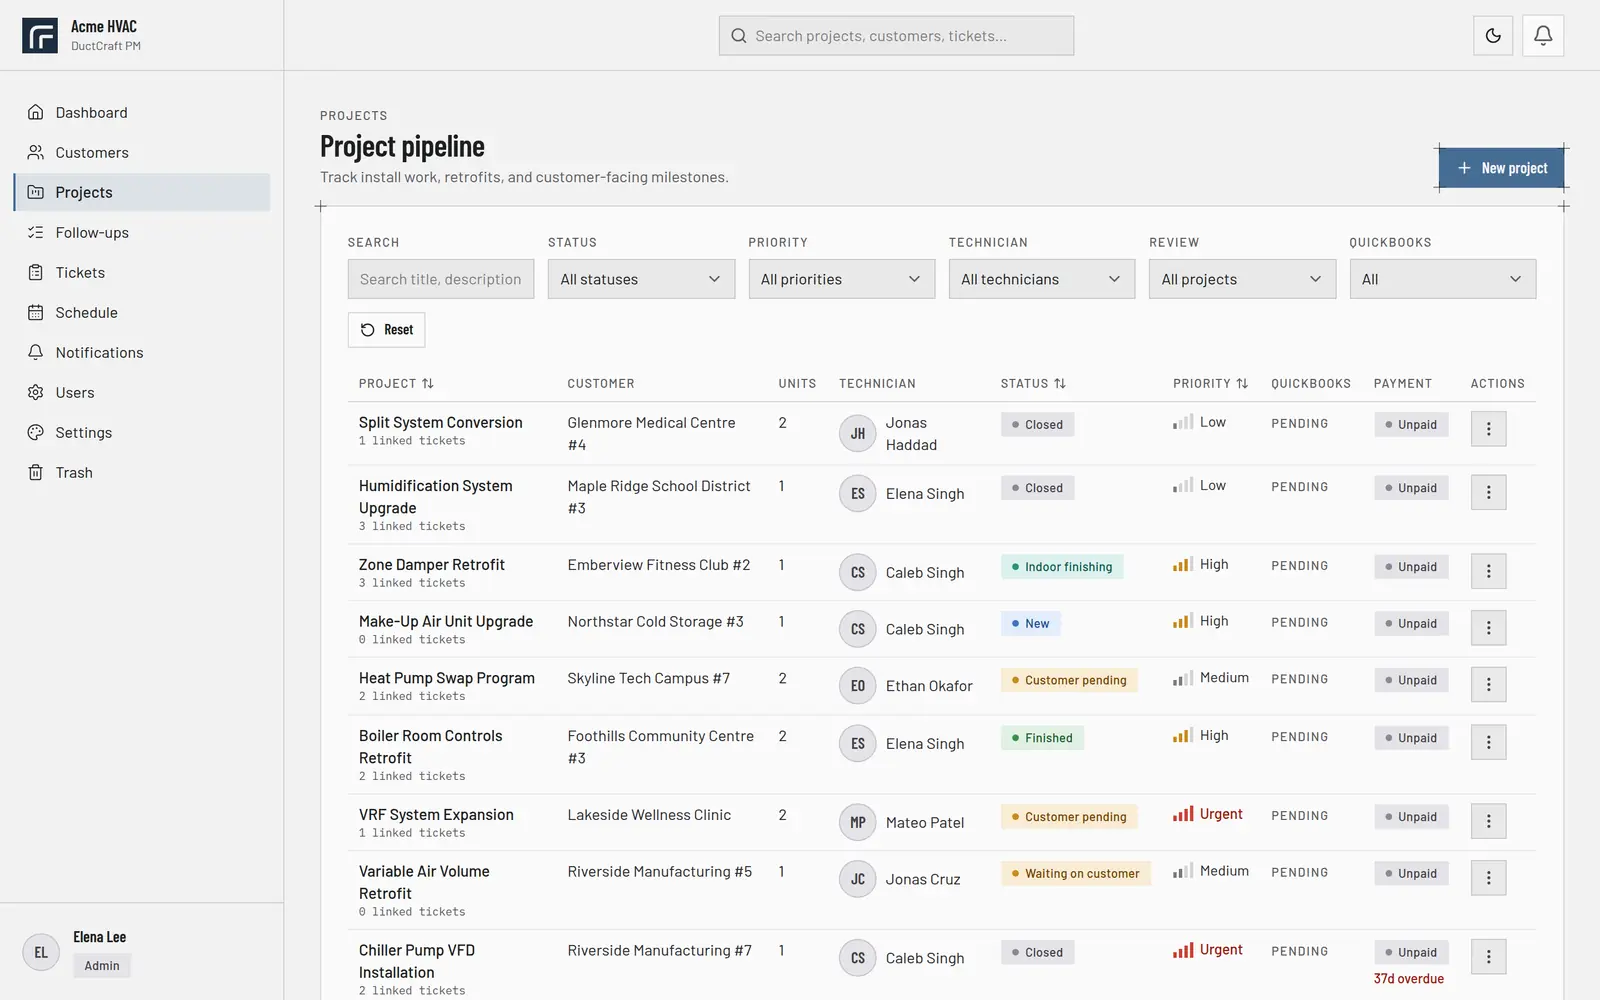Open the Zone Damper Retrofit project

(432, 565)
